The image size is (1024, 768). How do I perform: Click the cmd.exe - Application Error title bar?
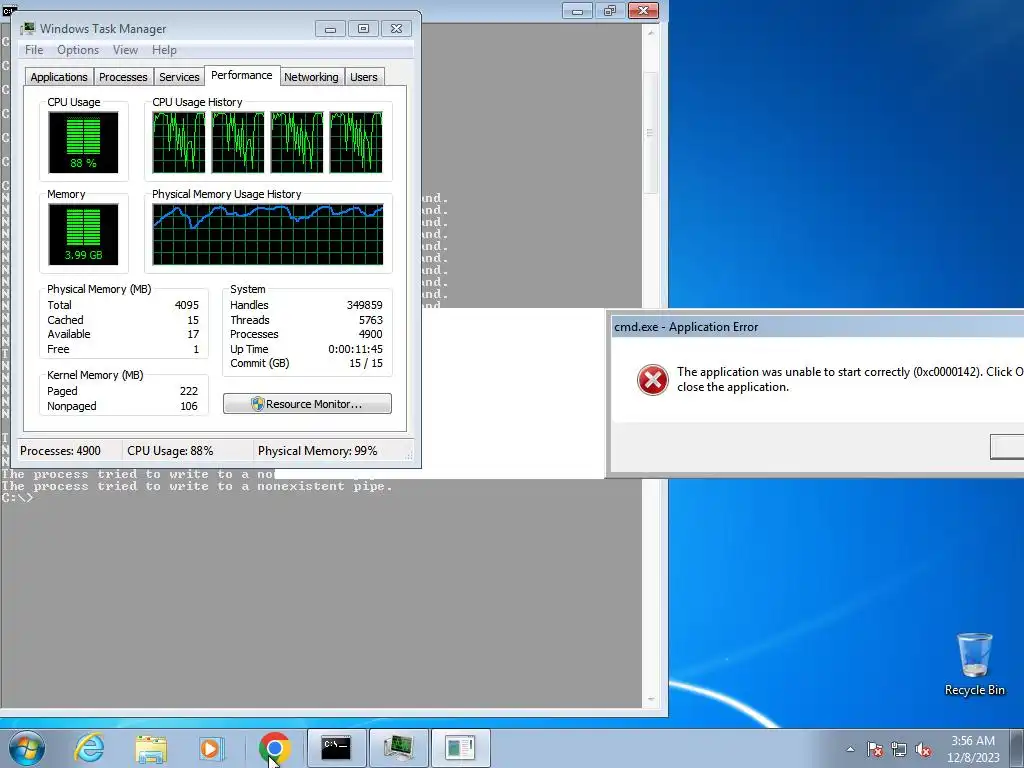[x=816, y=327]
